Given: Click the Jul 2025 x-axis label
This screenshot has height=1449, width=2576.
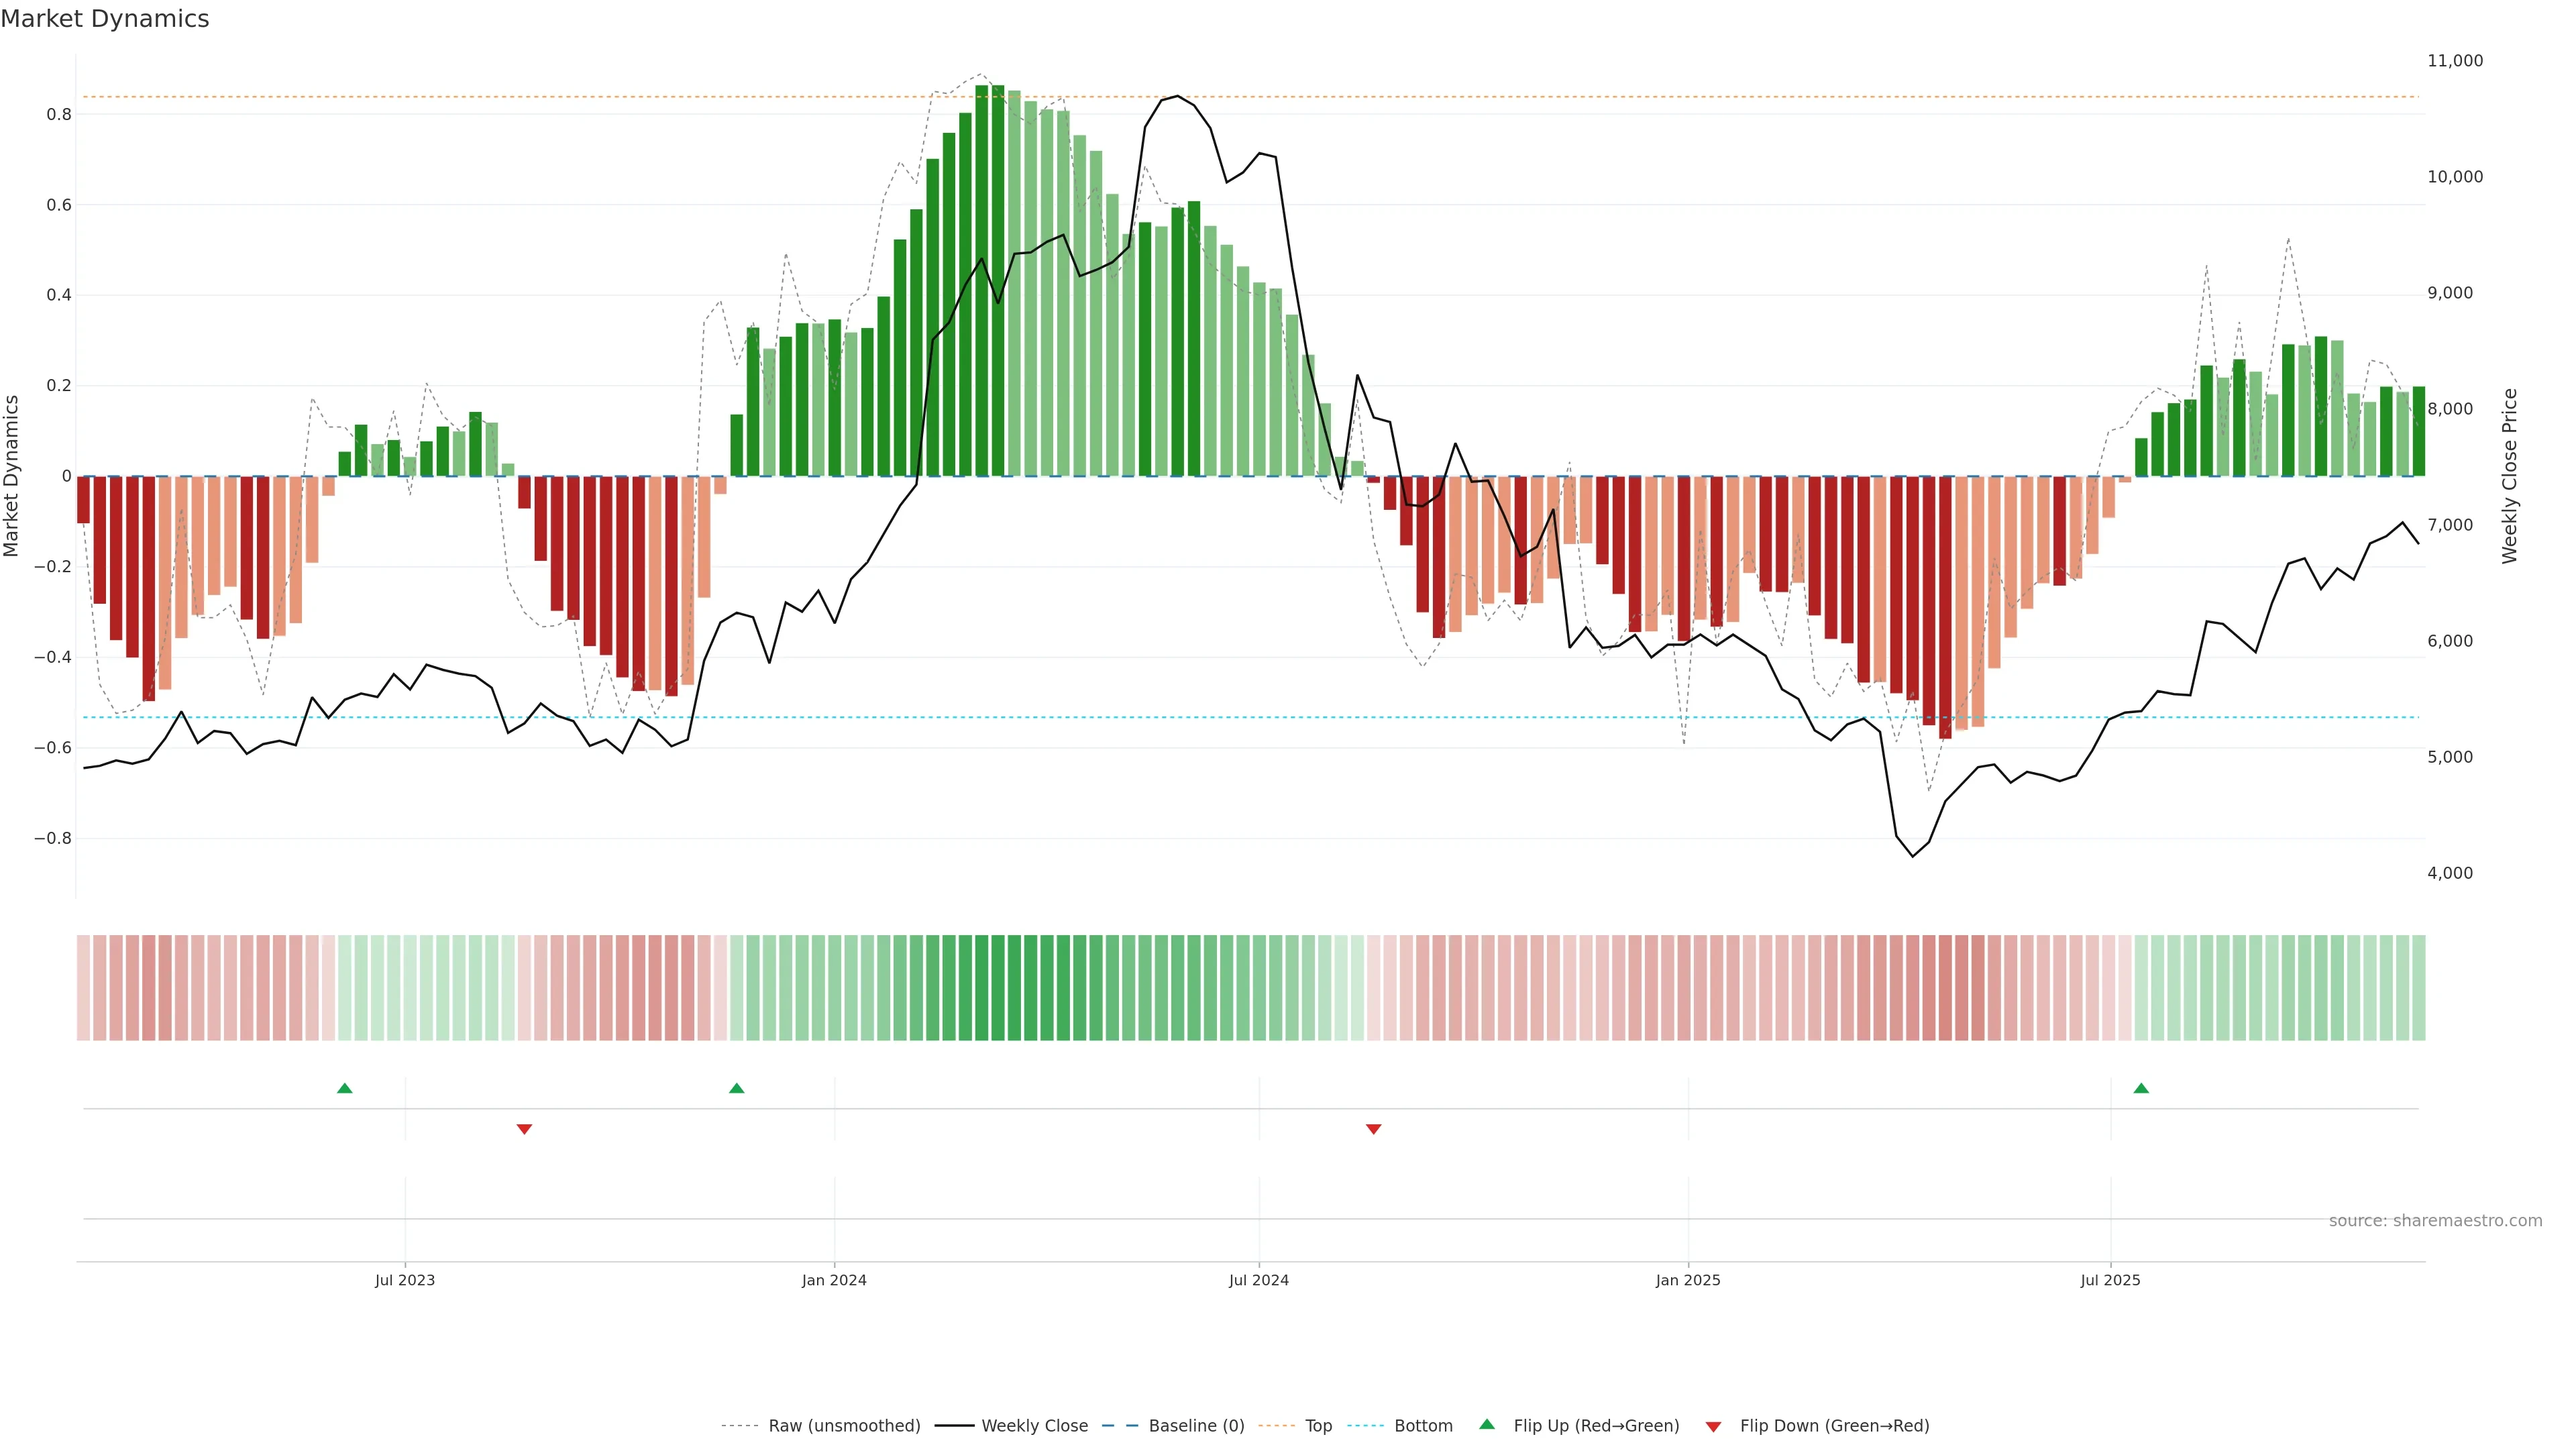Looking at the screenshot, I should (2110, 1280).
